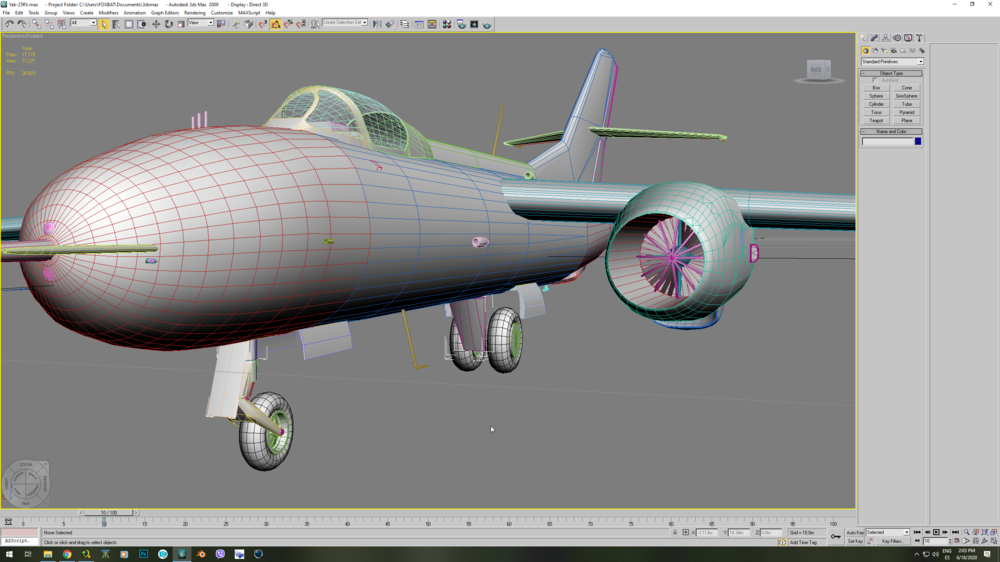Click the Pyramid primitive button

click(906, 112)
